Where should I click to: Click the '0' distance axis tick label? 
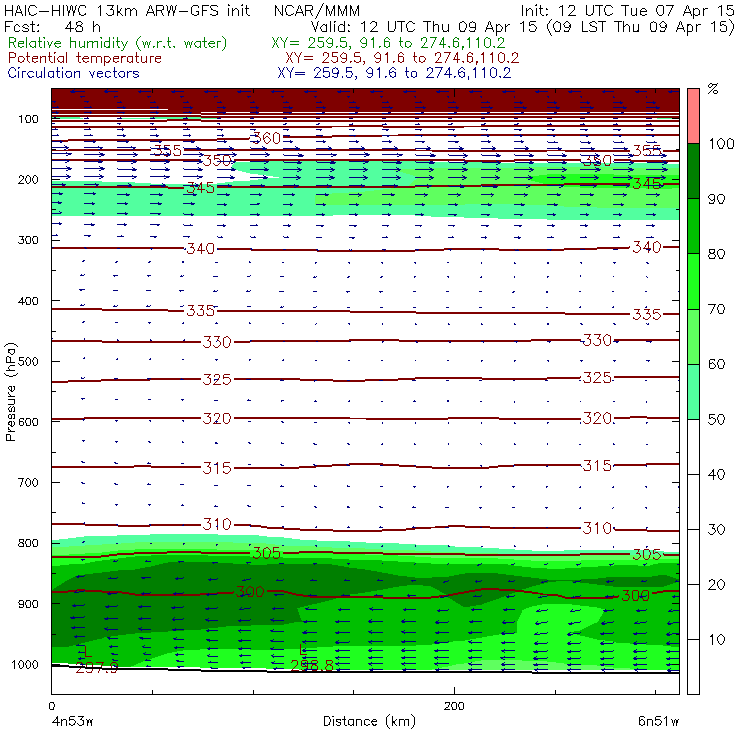click(x=51, y=706)
